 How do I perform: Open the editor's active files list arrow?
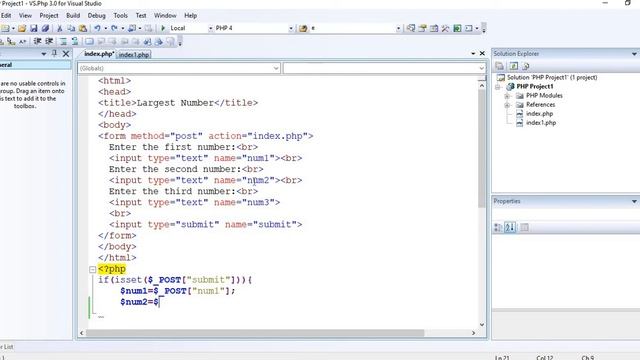(473, 53)
